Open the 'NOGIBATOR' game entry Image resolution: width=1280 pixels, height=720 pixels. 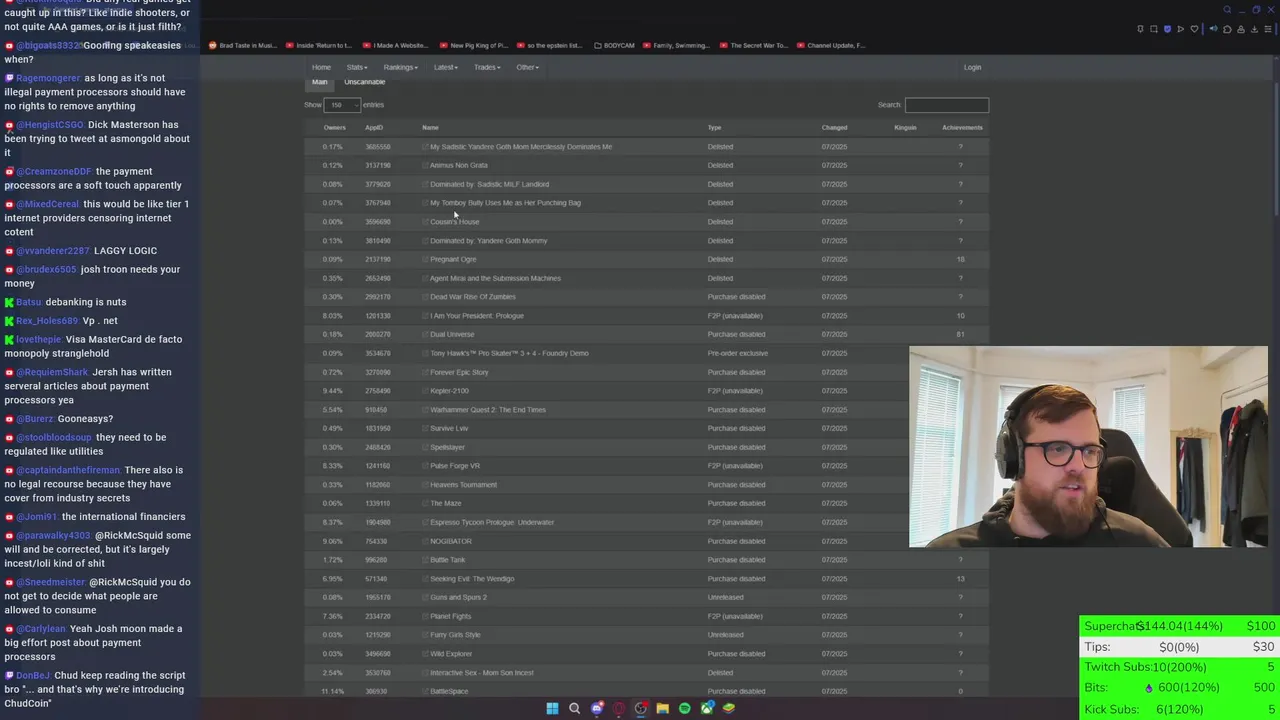point(451,541)
